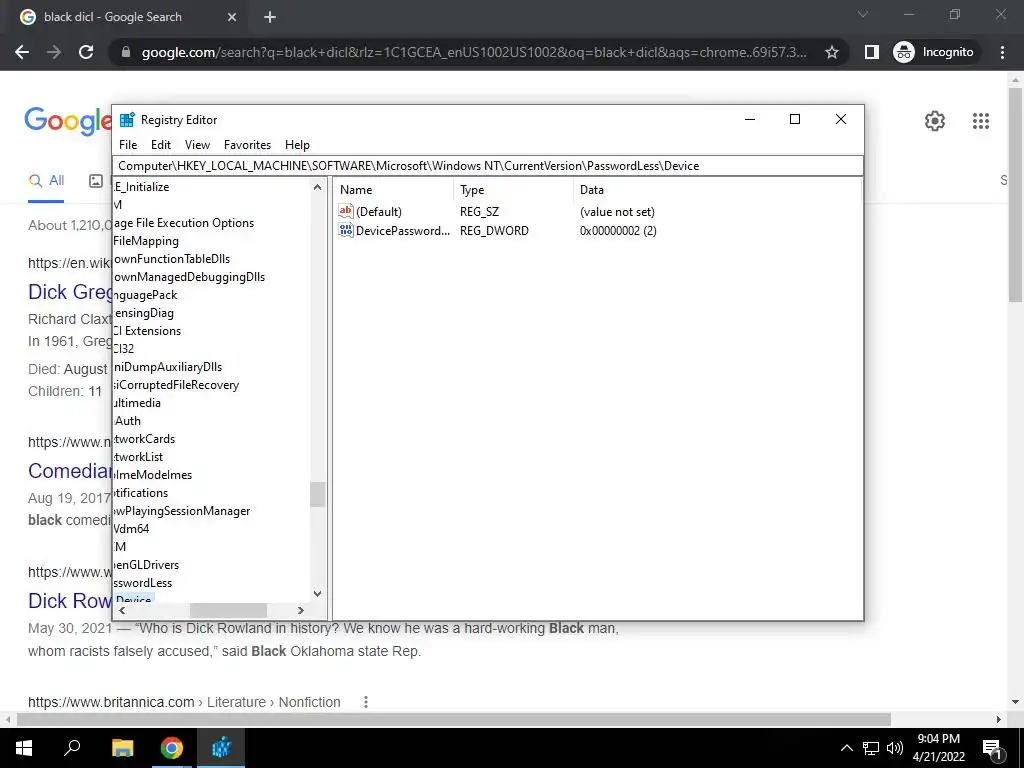Open the File menu in Registry Editor
The height and width of the screenshot is (768, 1024).
click(128, 145)
